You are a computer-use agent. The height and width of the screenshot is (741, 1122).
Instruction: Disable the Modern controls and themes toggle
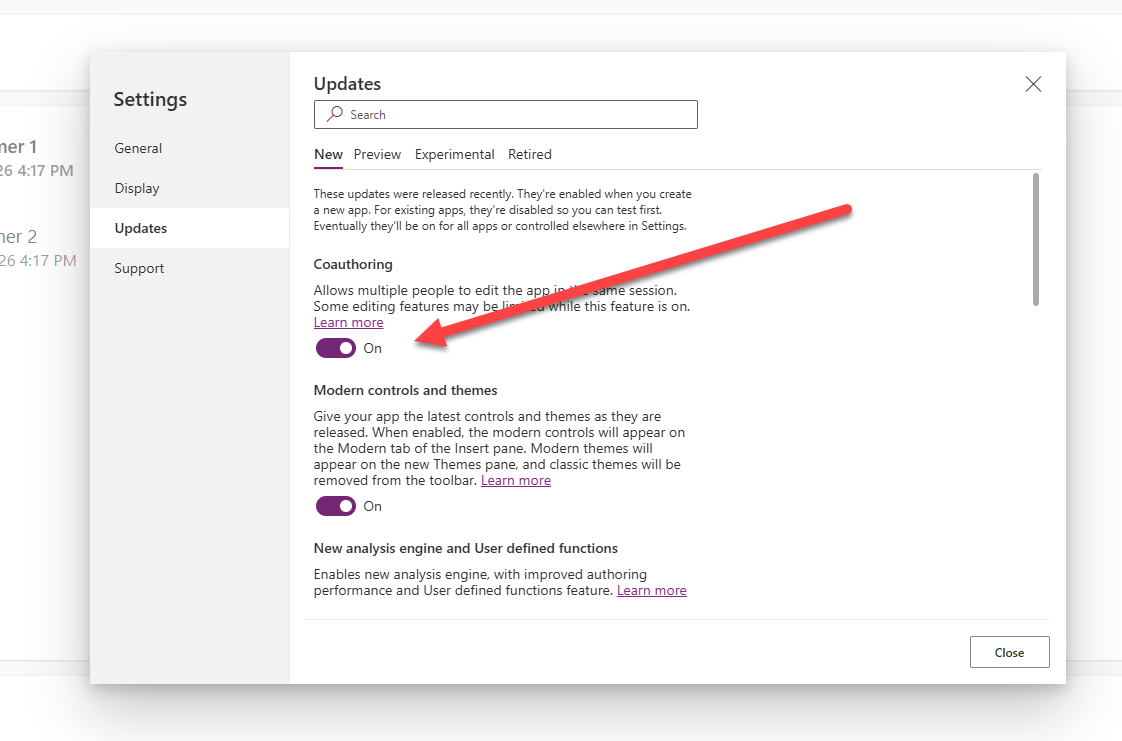coord(336,506)
